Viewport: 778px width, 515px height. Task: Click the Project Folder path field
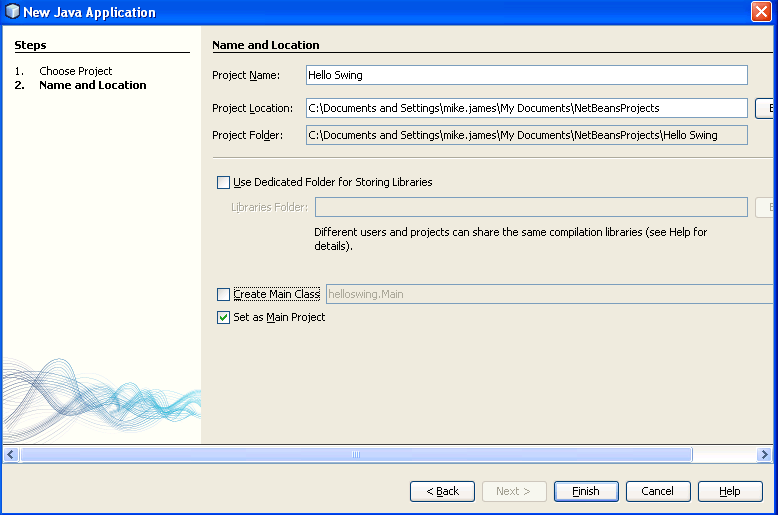[526, 135]
